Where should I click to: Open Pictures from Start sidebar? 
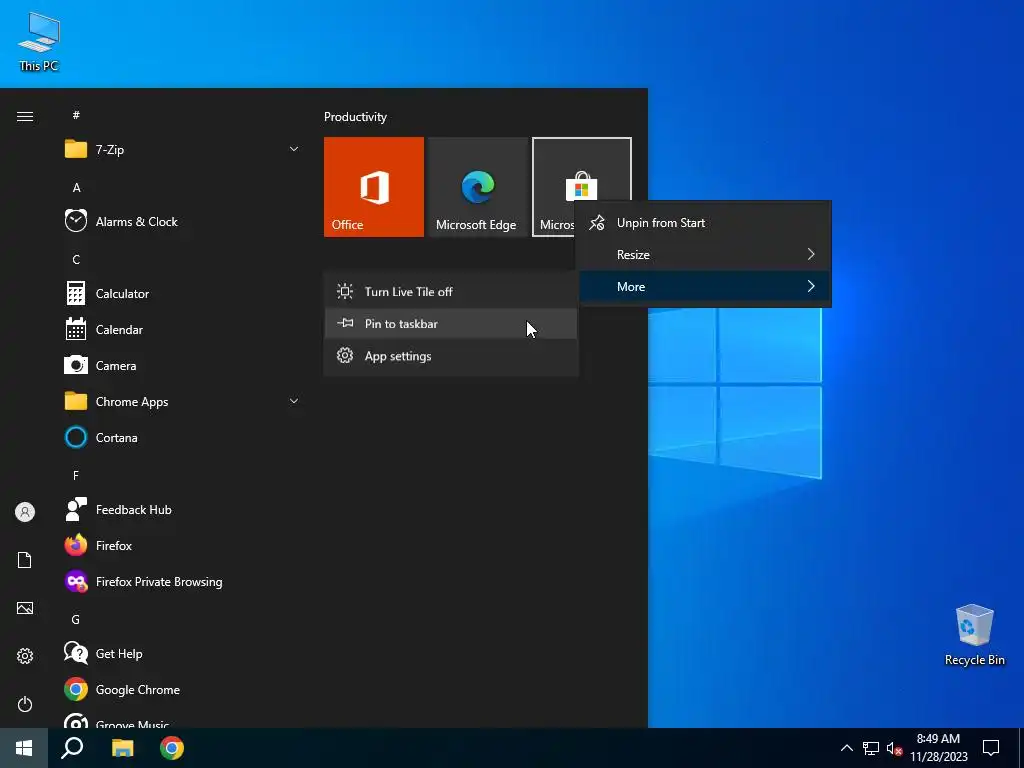pyautogui.click(x=25, y=608)
